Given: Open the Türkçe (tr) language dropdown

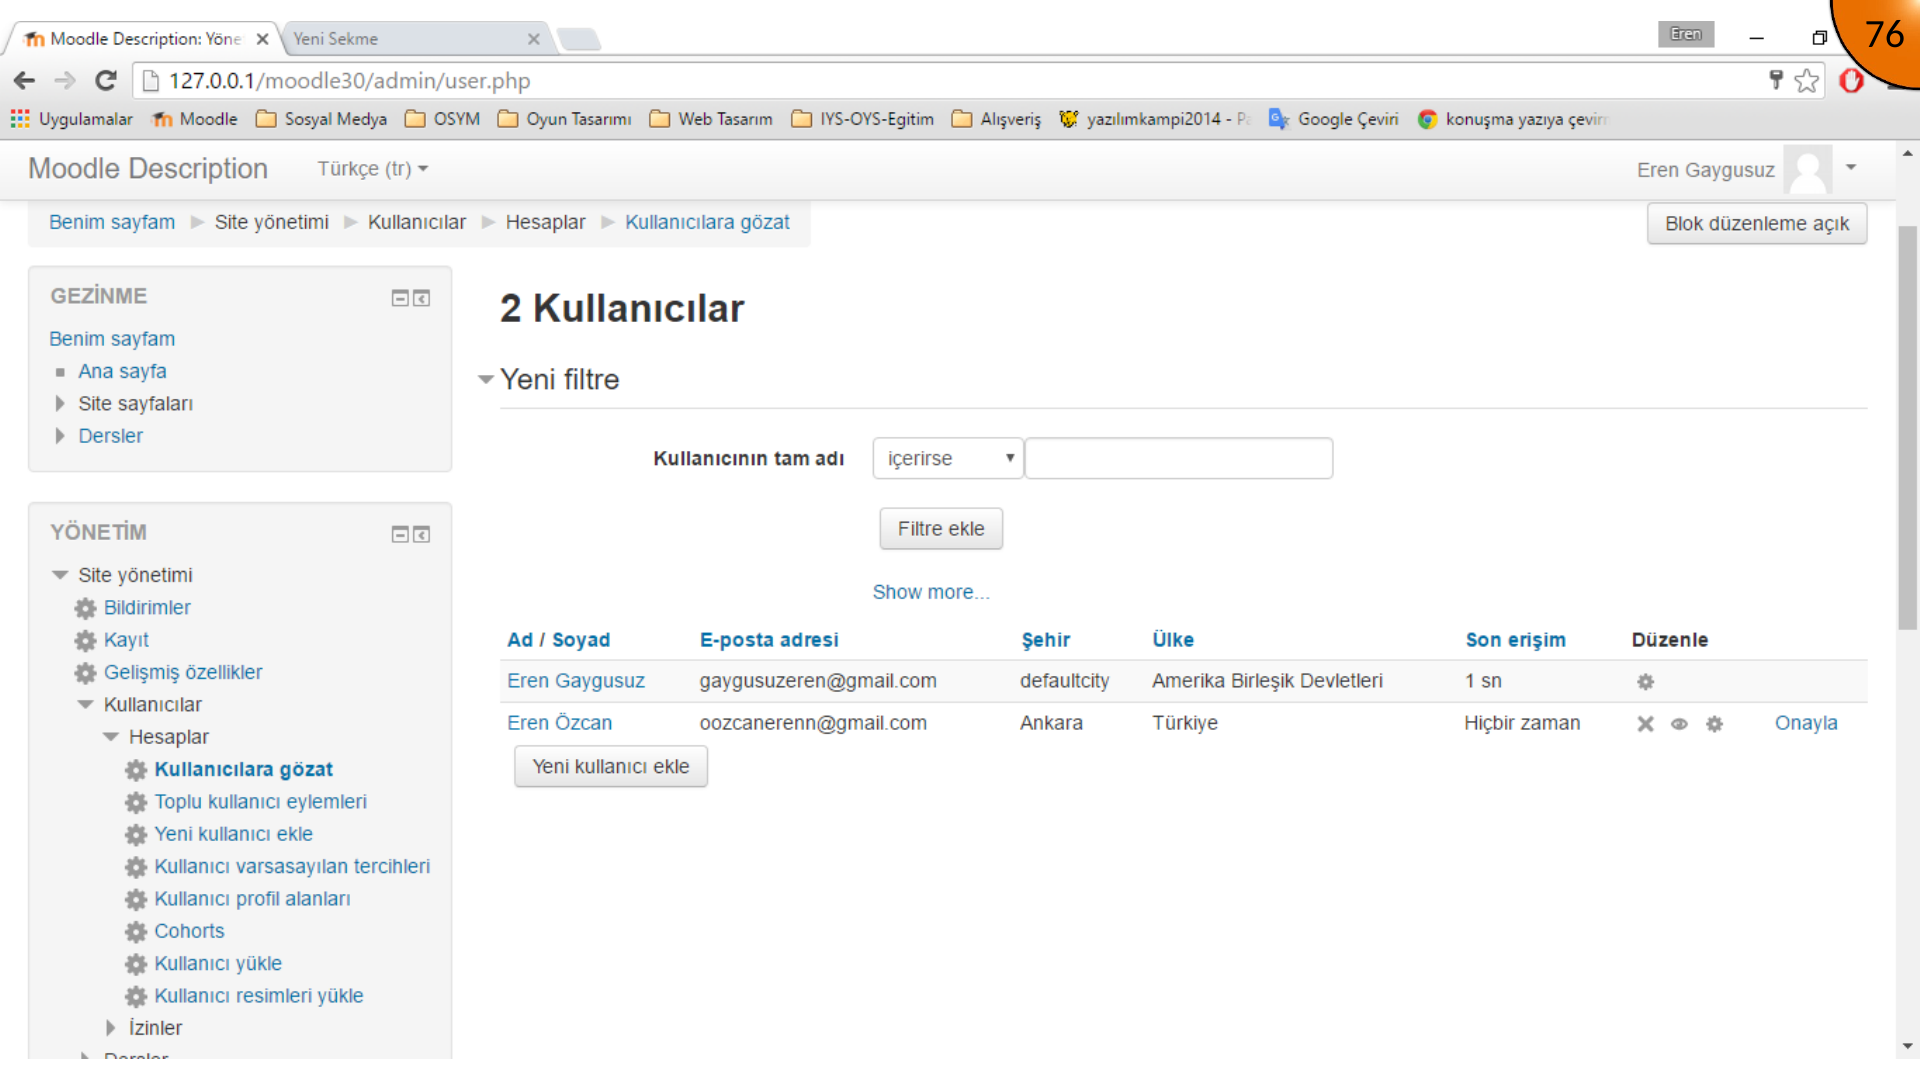Looking at the screenshot, I should [372, 169].
